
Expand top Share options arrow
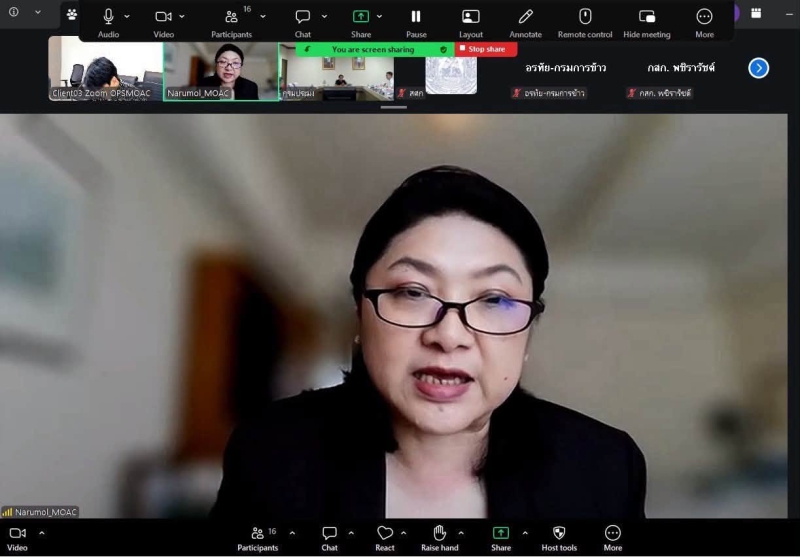(x=380, y=17)
